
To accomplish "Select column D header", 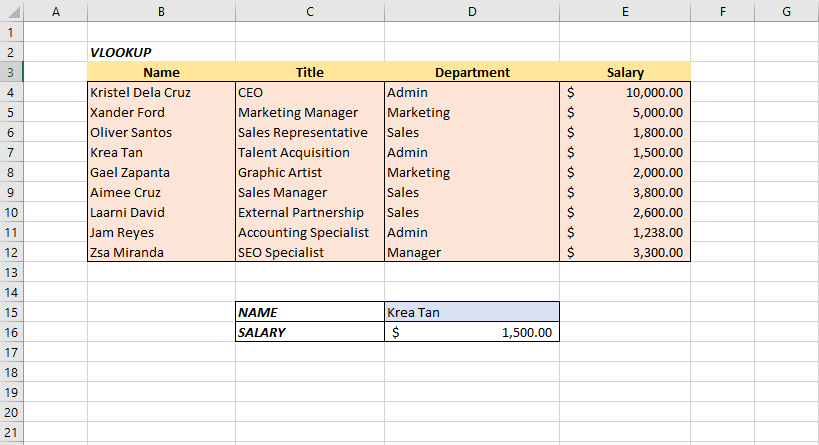I will tap(472, 11).
